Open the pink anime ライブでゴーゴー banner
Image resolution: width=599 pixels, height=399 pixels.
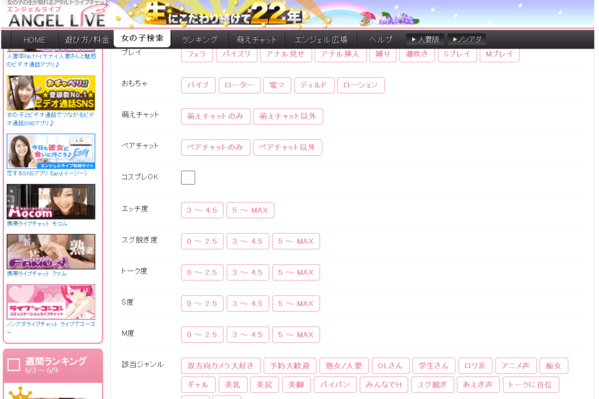pos(51,302)
